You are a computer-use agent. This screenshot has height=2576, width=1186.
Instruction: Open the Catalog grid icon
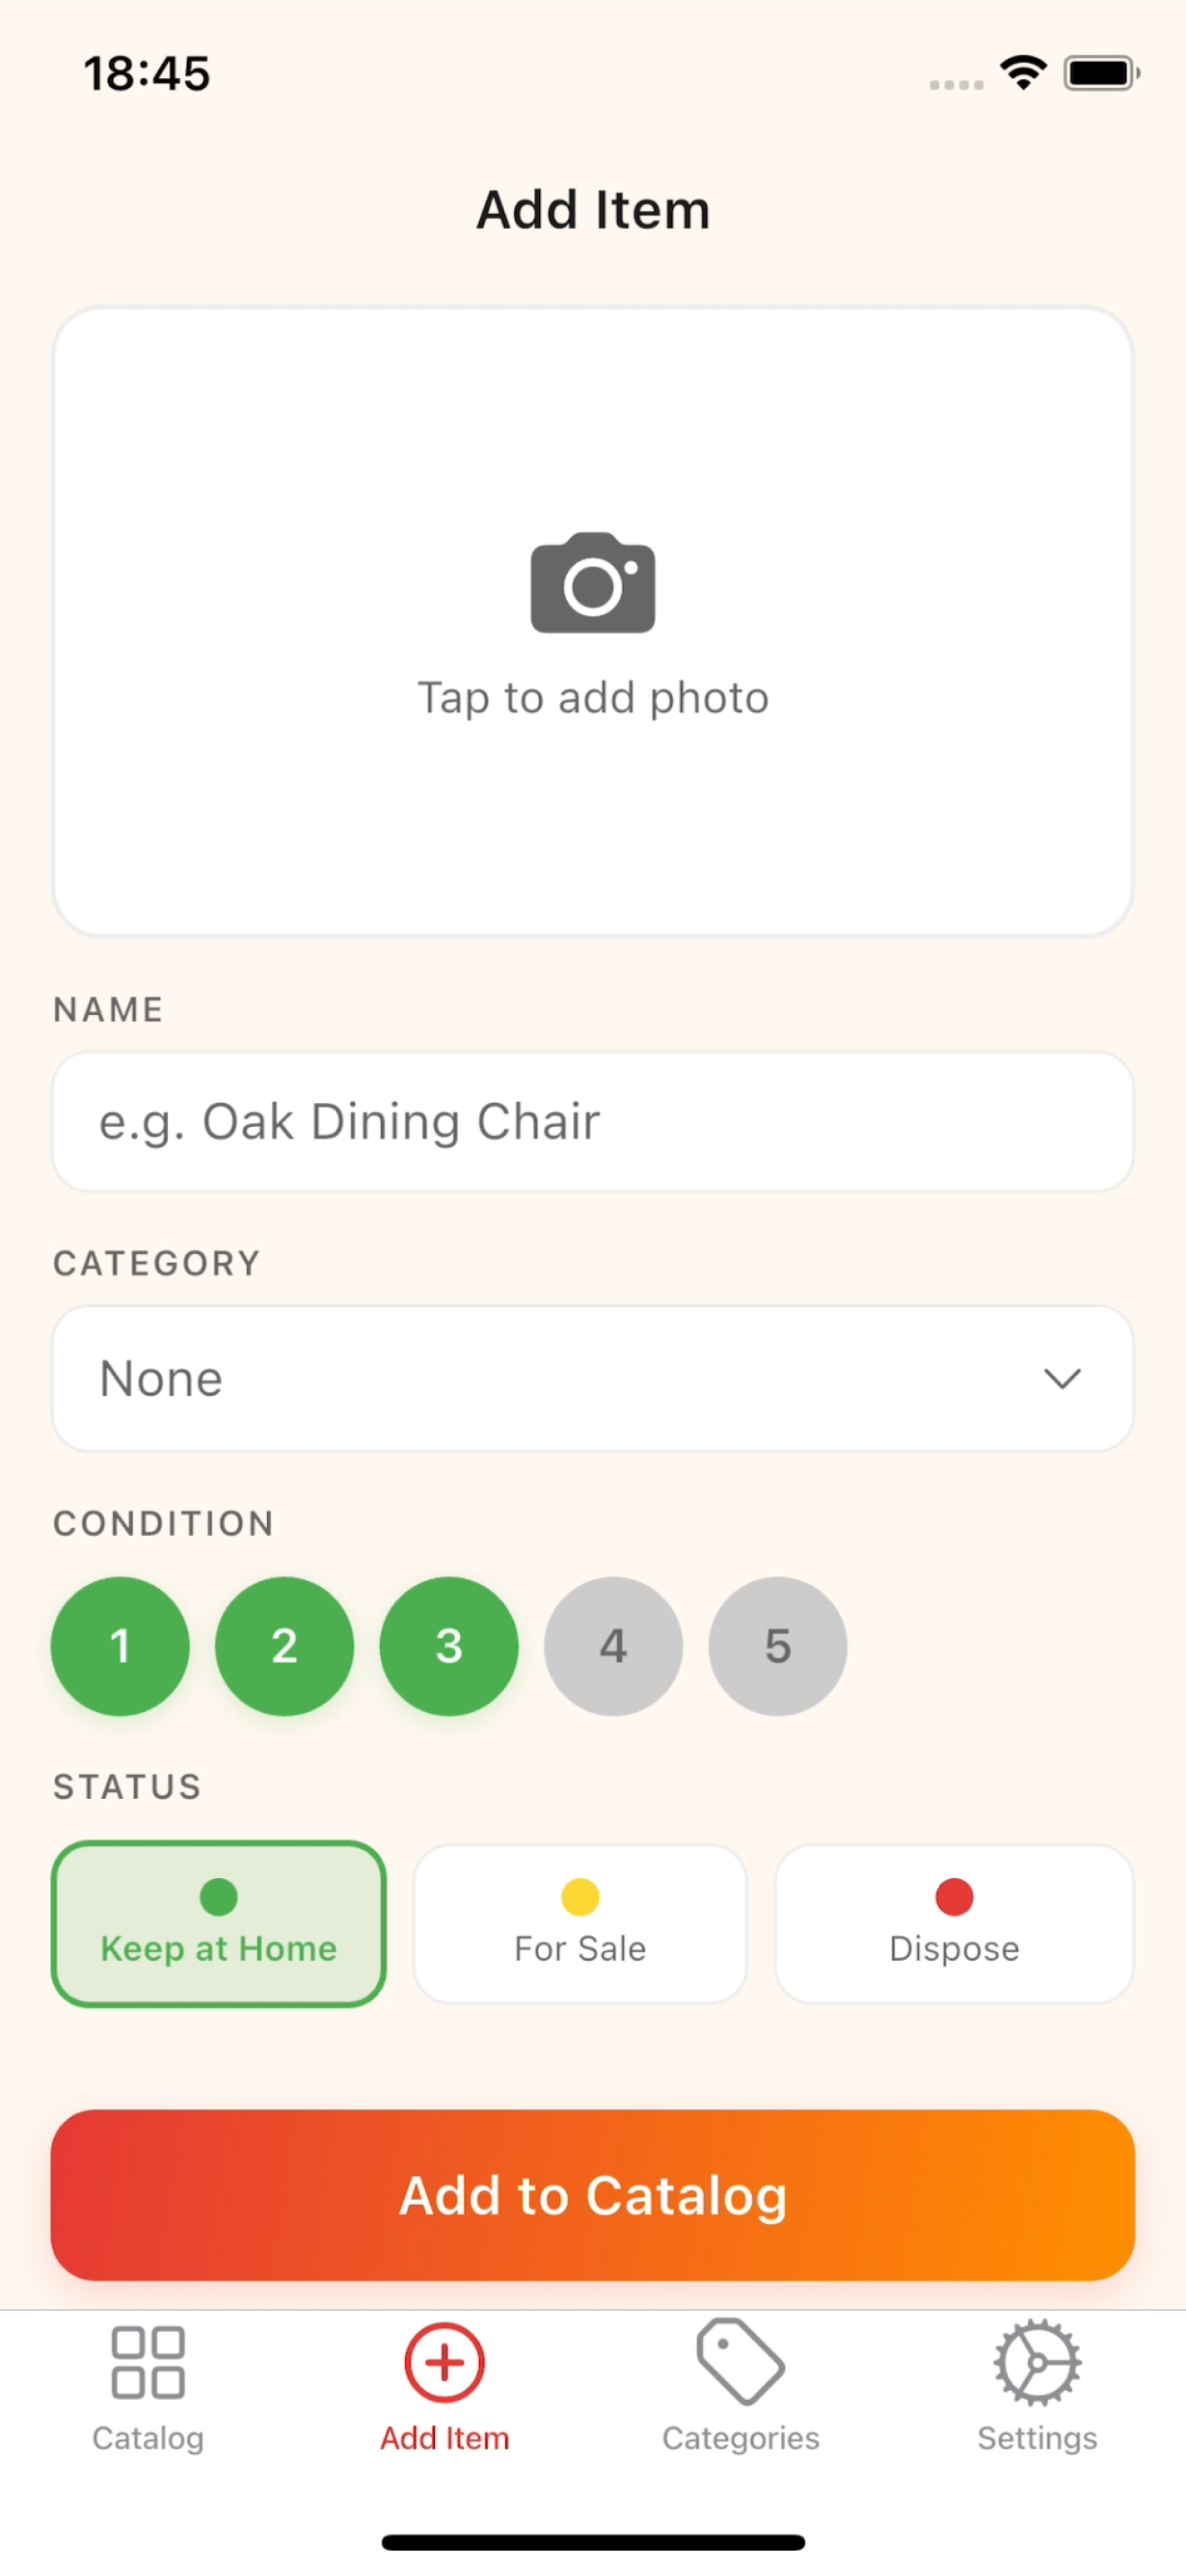[148, 2363]
